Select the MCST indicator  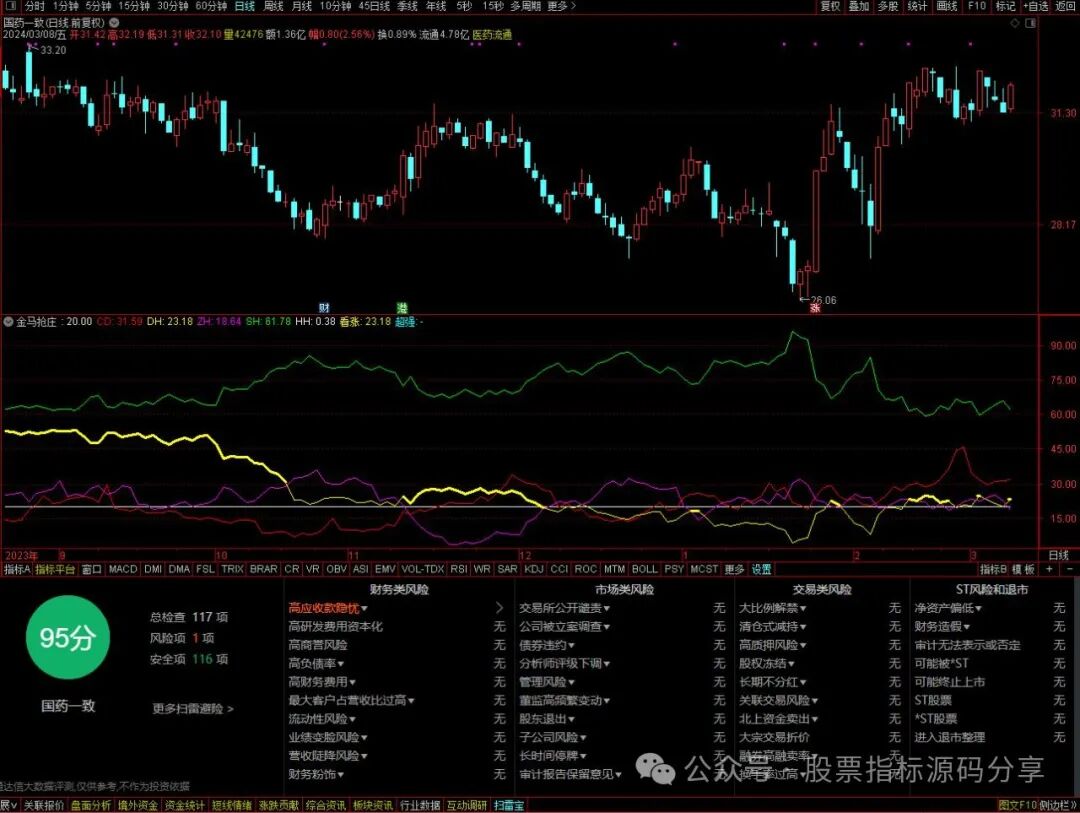pos(703,569)
